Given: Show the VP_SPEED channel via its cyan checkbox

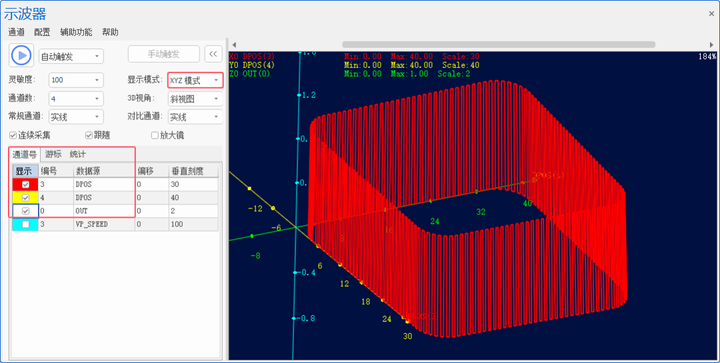Looking at the screenshot, I should tap(26, 224).
